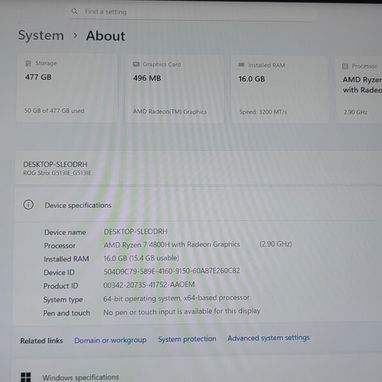Open the Installed RAM 16.0 GB card
Image resolution: width=382 pixels, height=382 pixels.
[280, 90]
